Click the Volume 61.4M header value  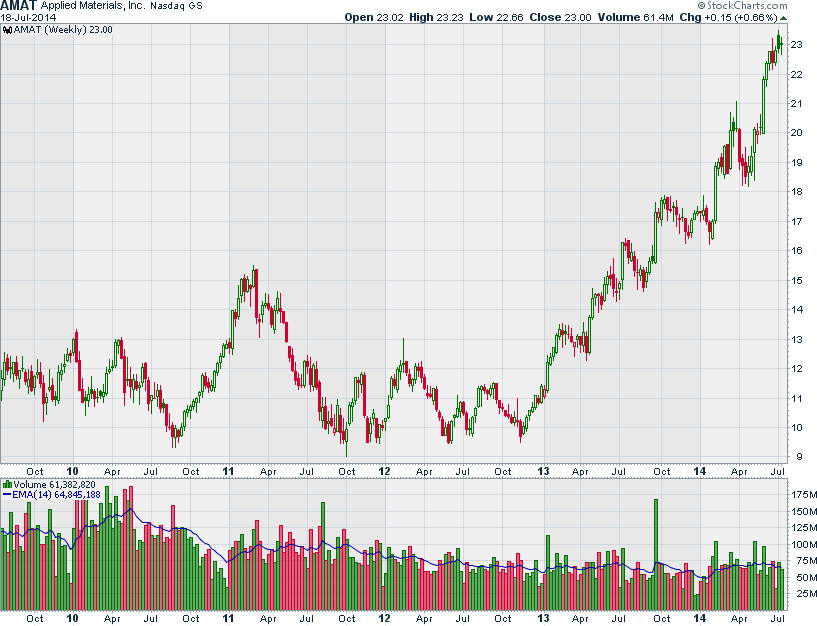635,17
